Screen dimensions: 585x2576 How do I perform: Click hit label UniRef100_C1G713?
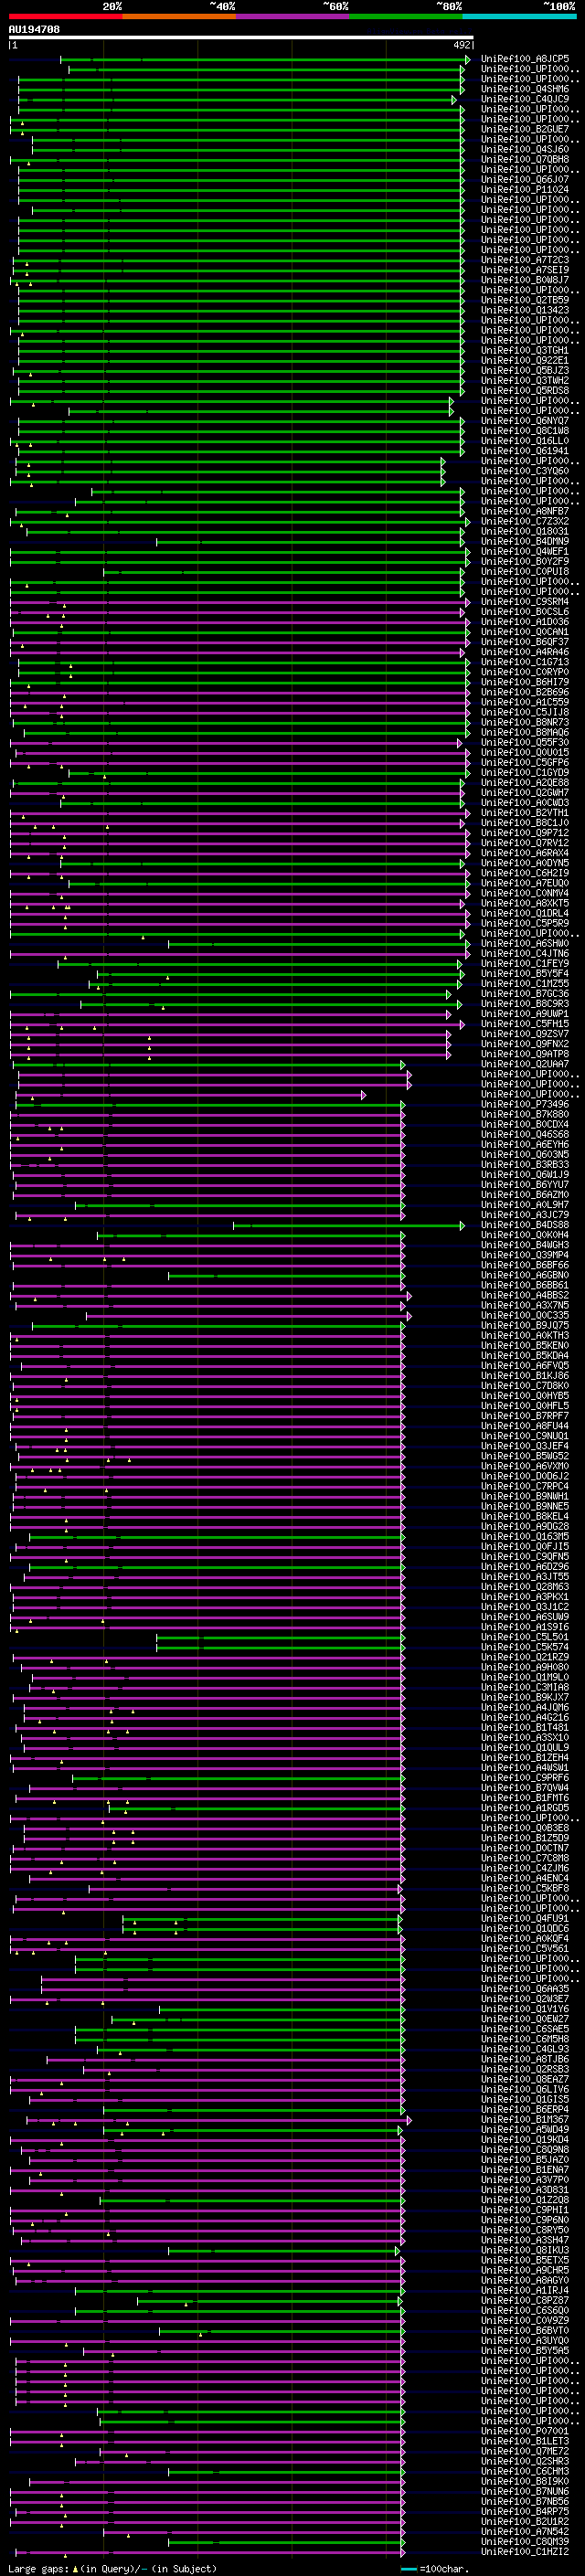point(525,662)
